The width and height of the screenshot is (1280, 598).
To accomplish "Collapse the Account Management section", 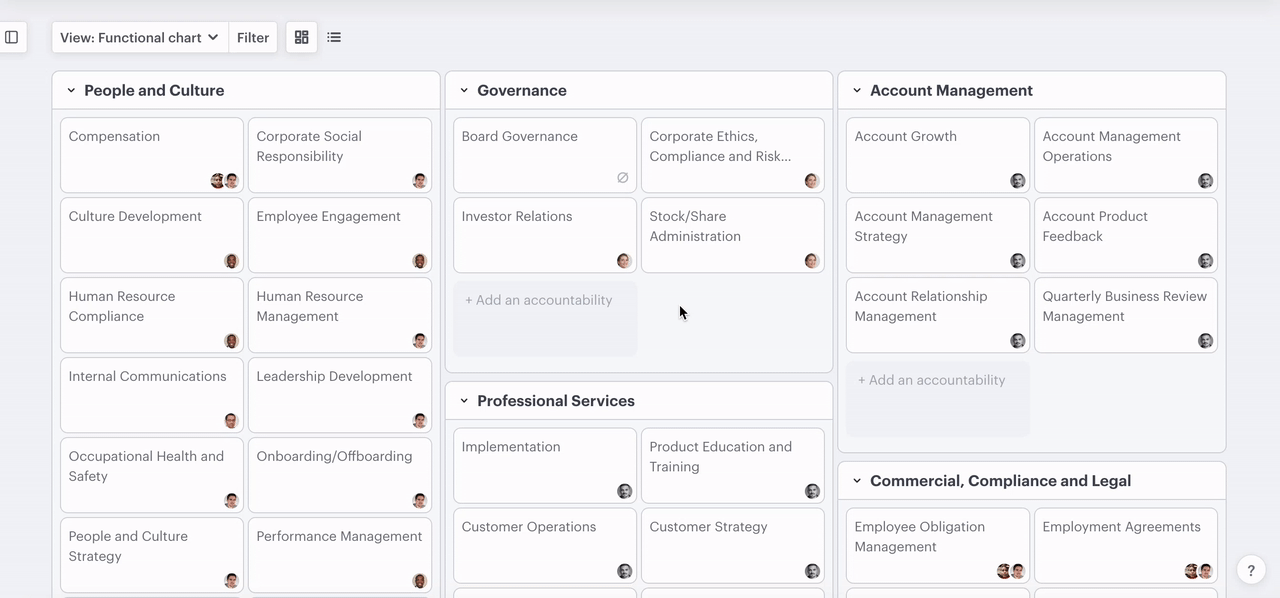I will click(x=857, y=91).
